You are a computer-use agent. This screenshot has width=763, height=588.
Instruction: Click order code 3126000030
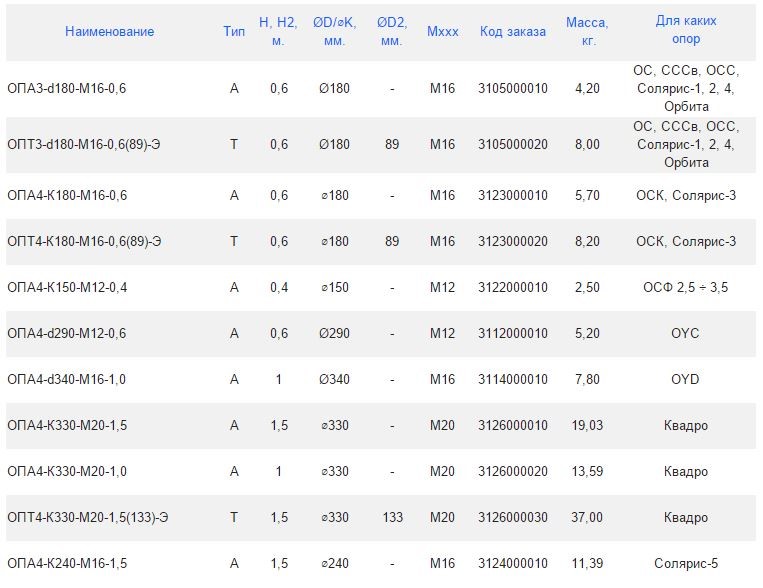(x=513, y=517)
